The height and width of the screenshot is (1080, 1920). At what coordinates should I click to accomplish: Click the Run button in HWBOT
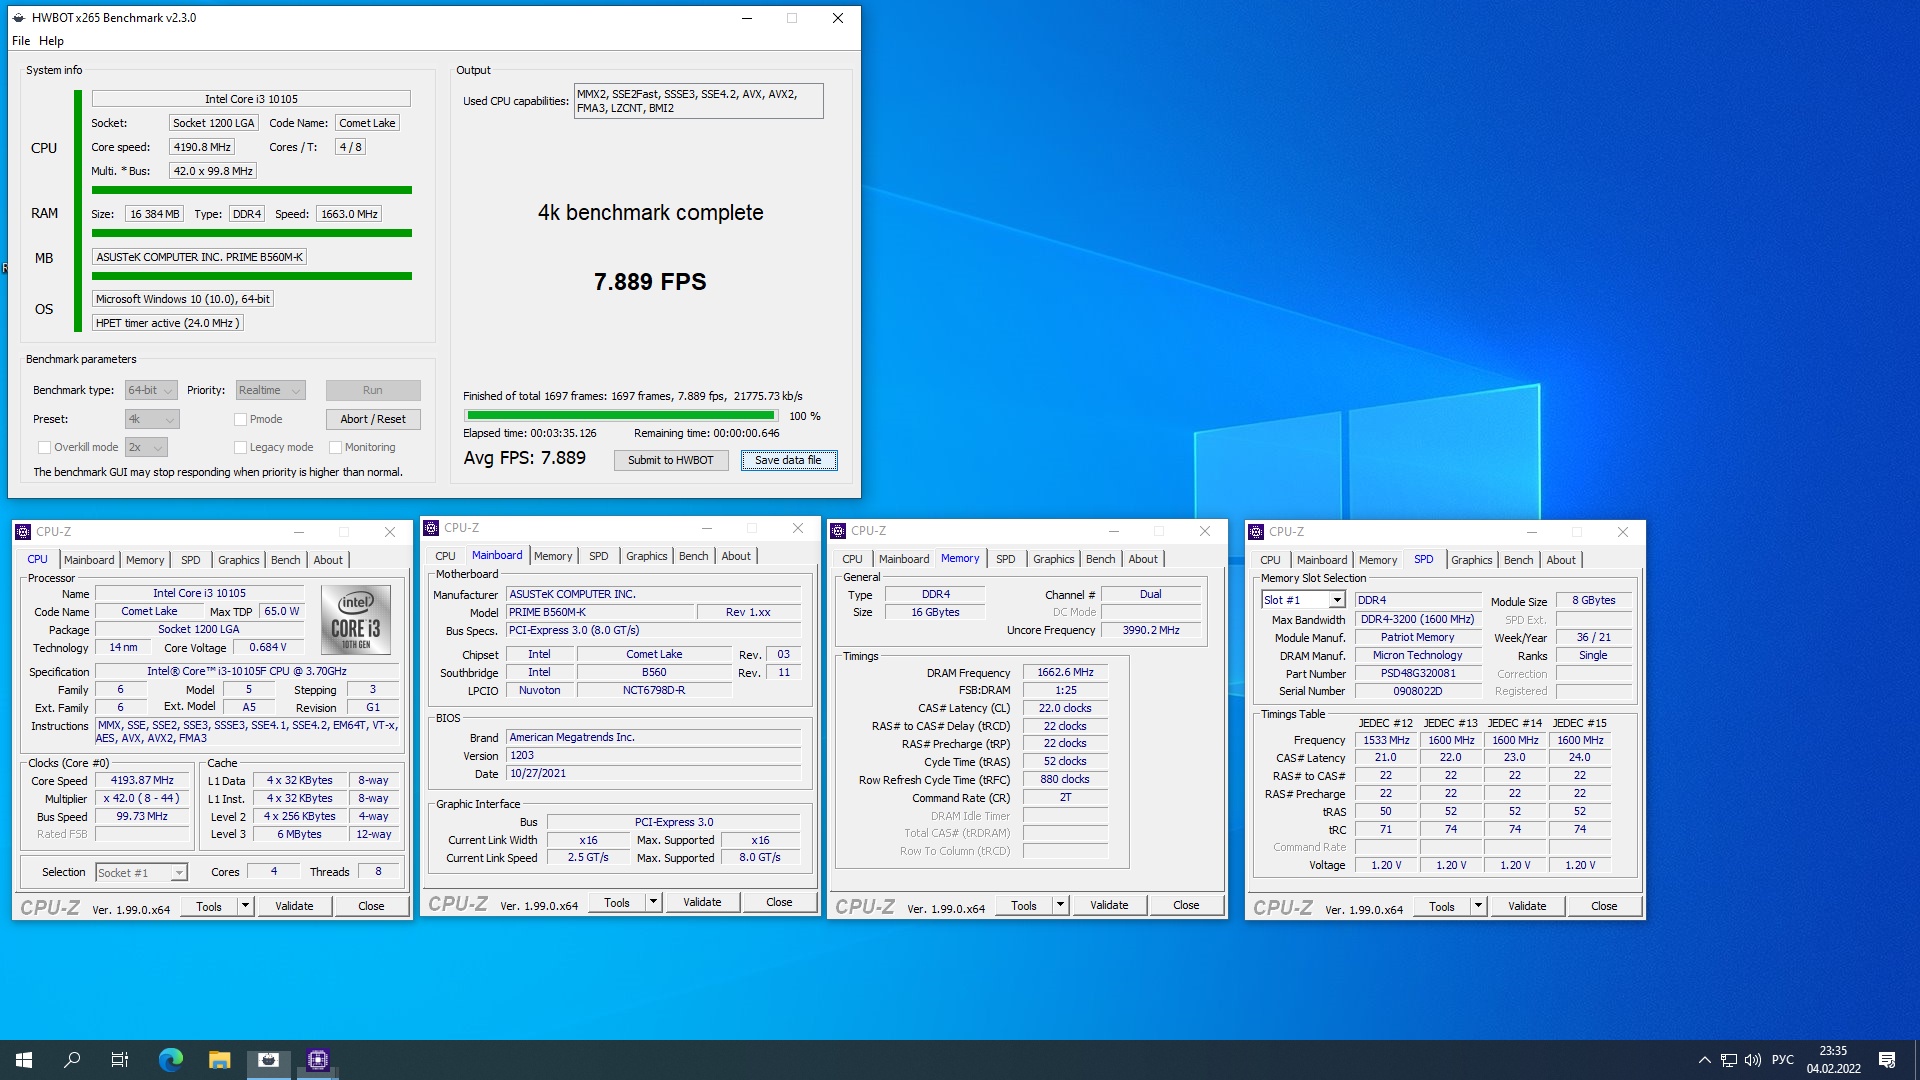(373, 390)
